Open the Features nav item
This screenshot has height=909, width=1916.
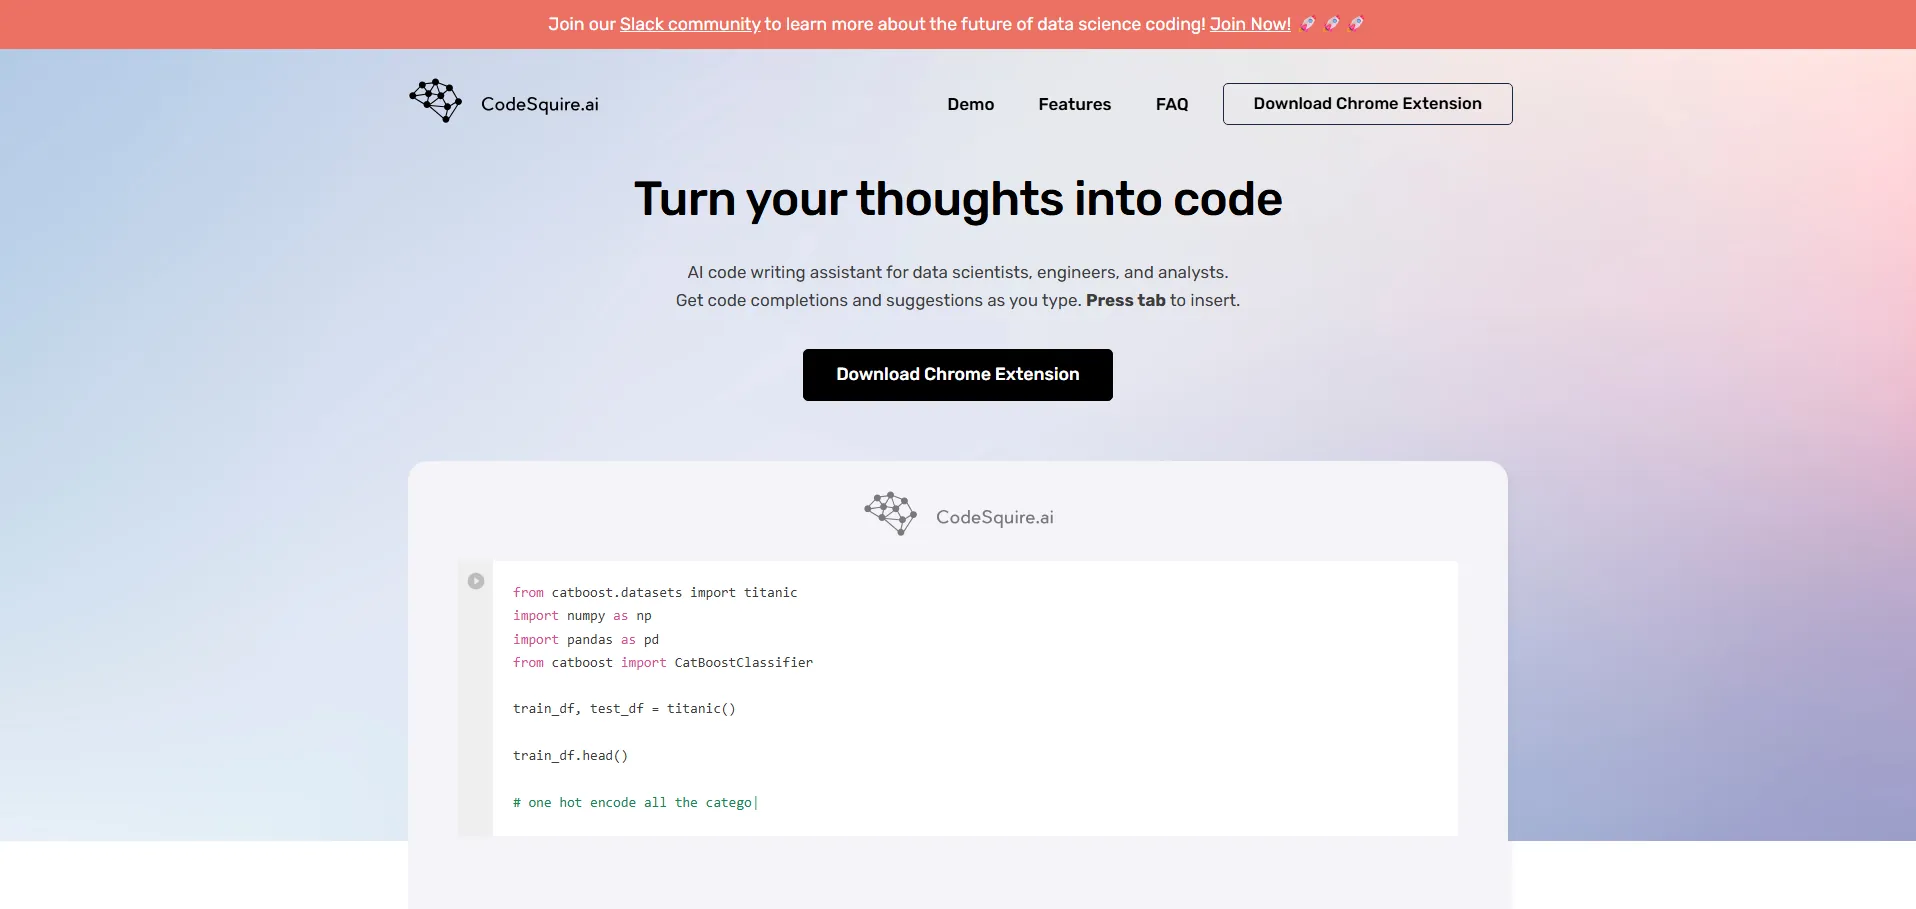pos(1074,104)
